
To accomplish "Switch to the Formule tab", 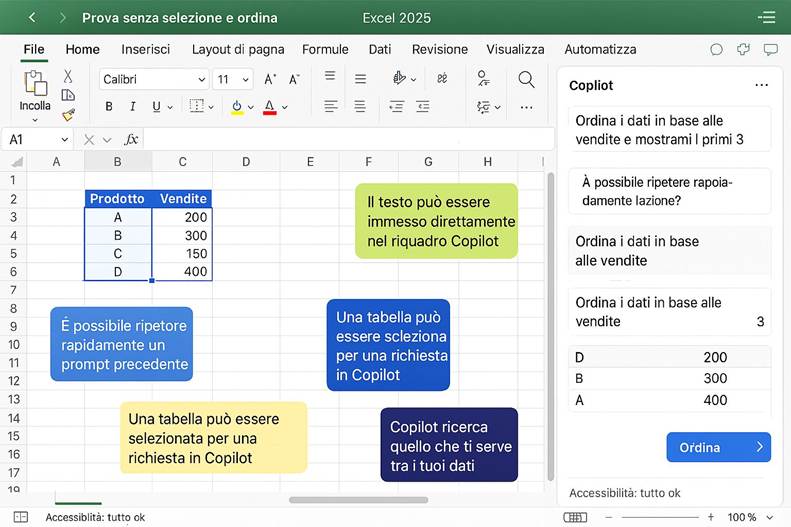I will point(325,49).
